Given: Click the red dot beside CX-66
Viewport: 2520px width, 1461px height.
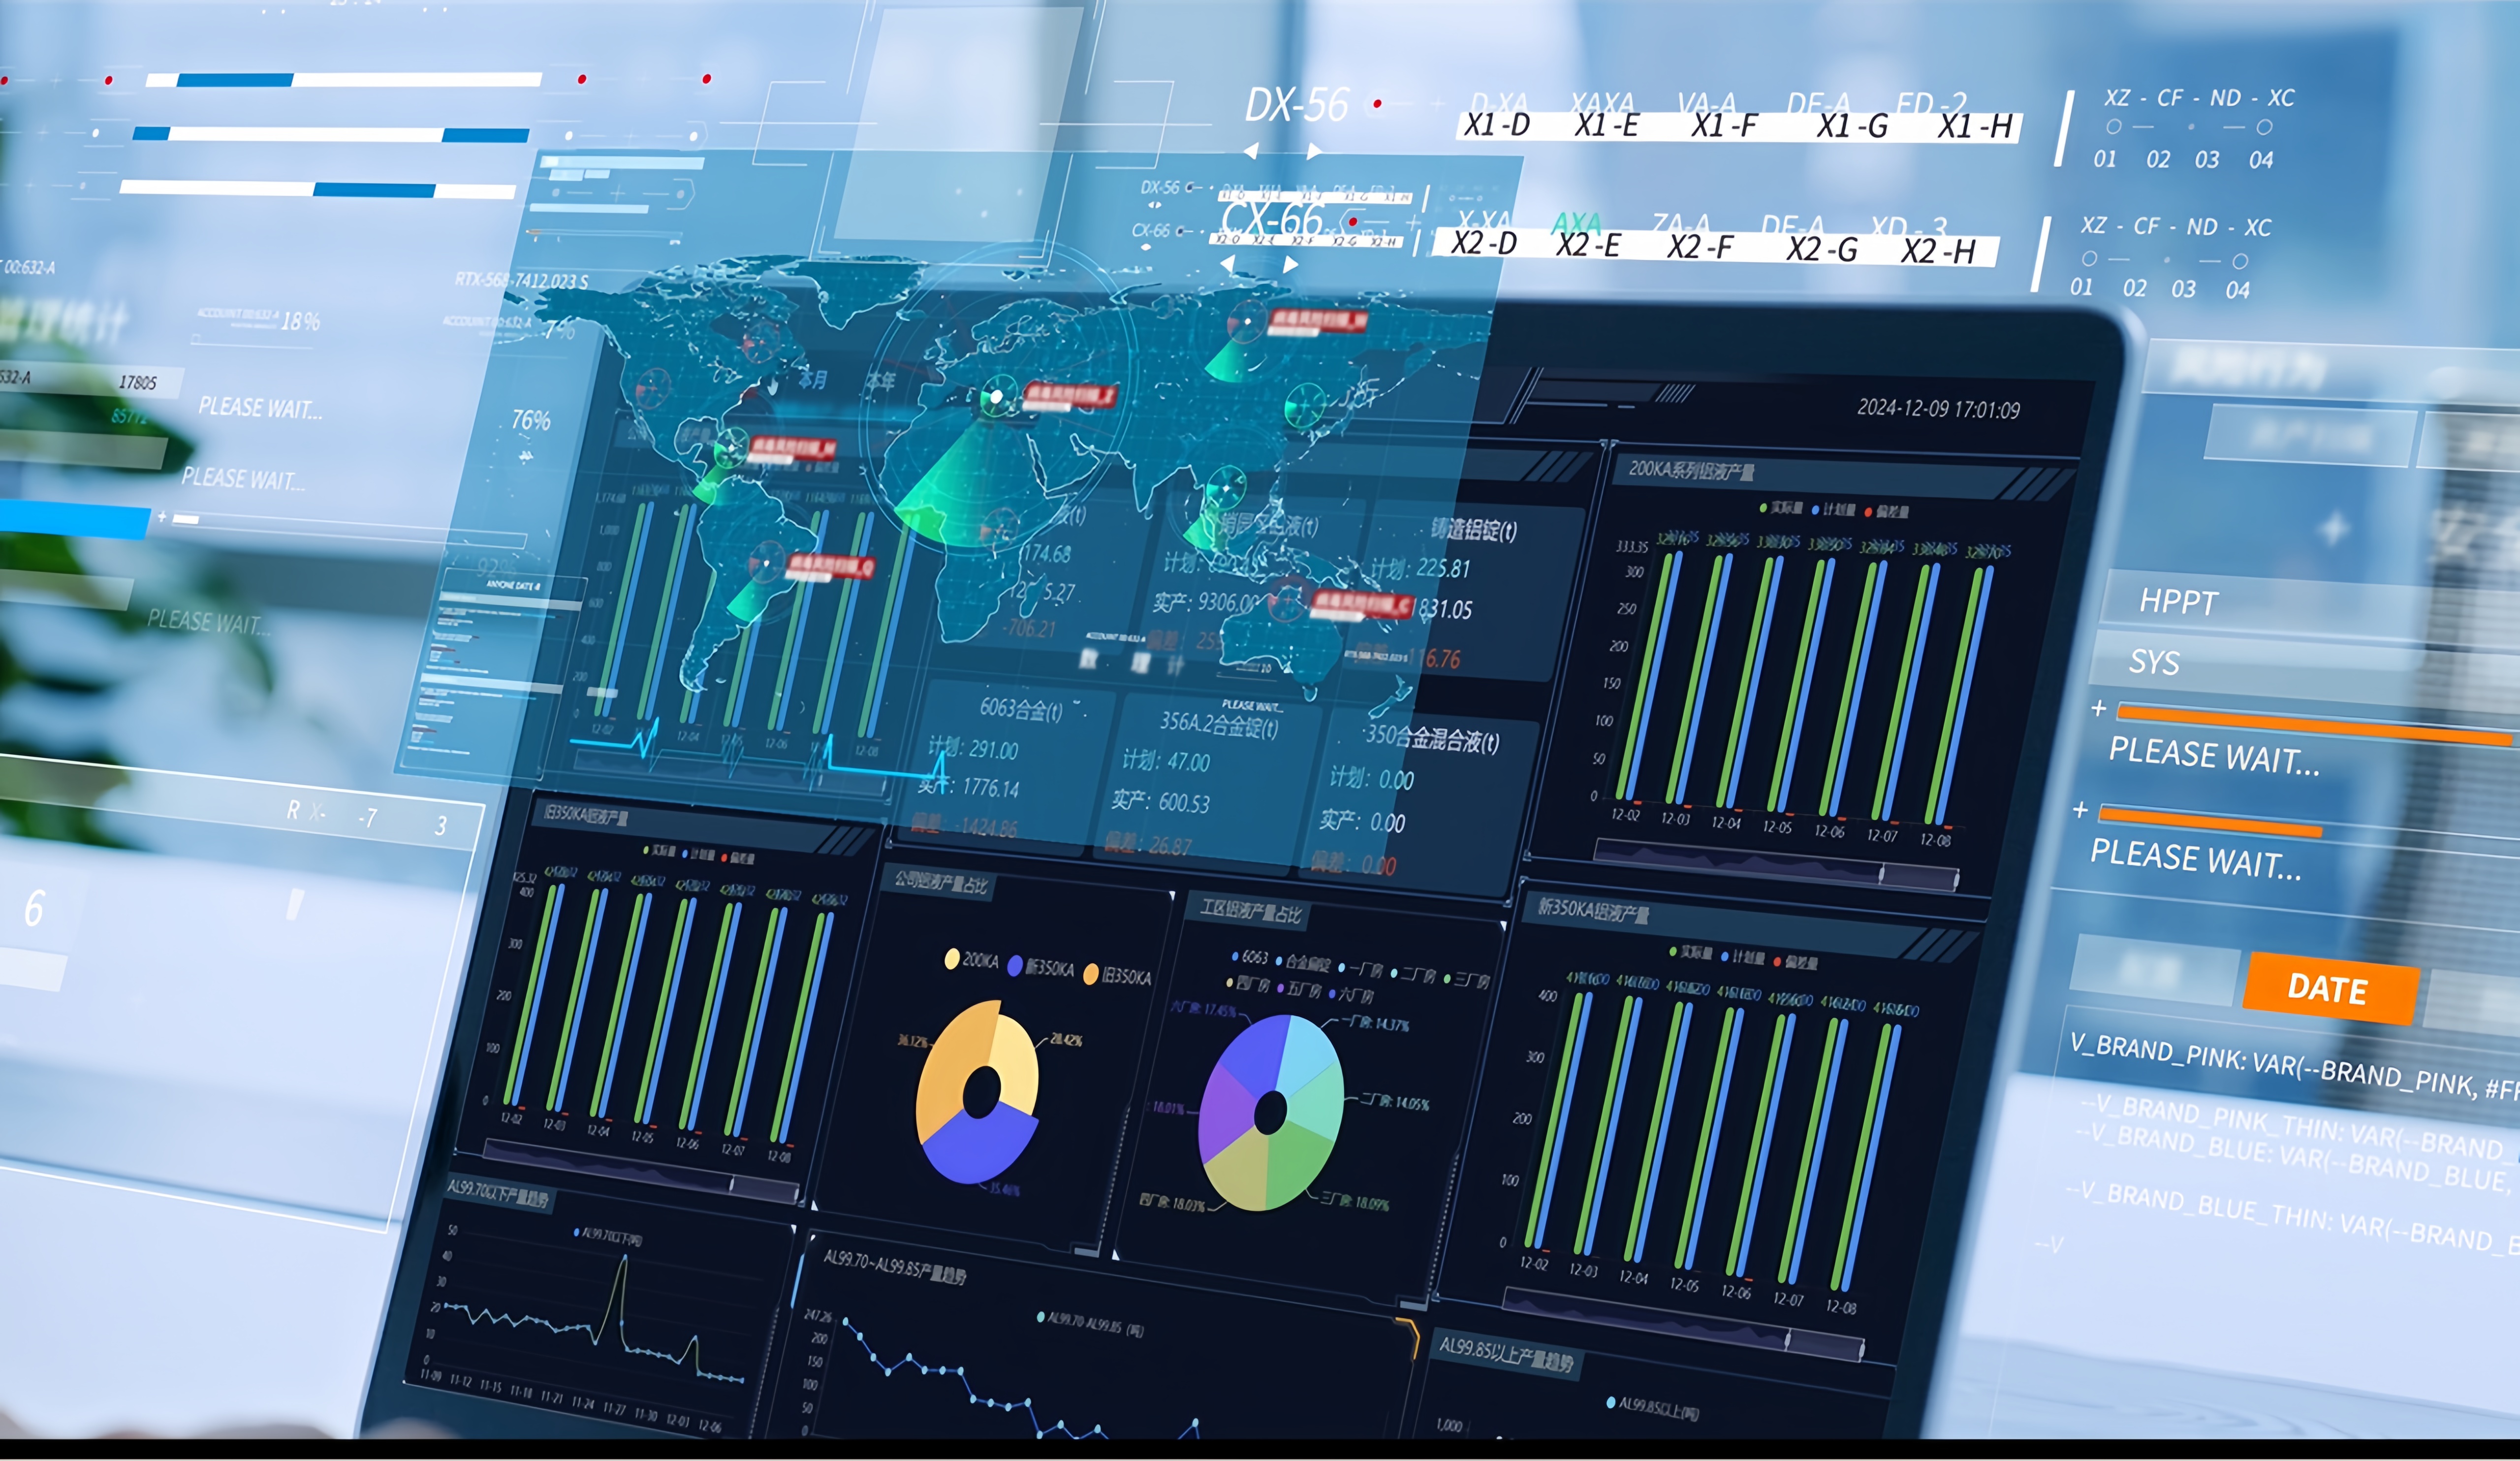Looking at the screenshot, I should pos(1353,221).
